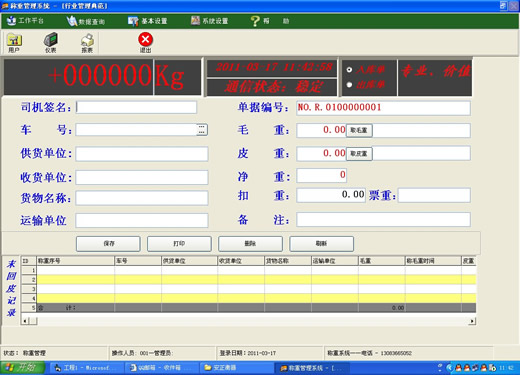Click the 运输单位 column header in table
The width and height of the screenshot is (520, 375).
(x=335, y=261)
